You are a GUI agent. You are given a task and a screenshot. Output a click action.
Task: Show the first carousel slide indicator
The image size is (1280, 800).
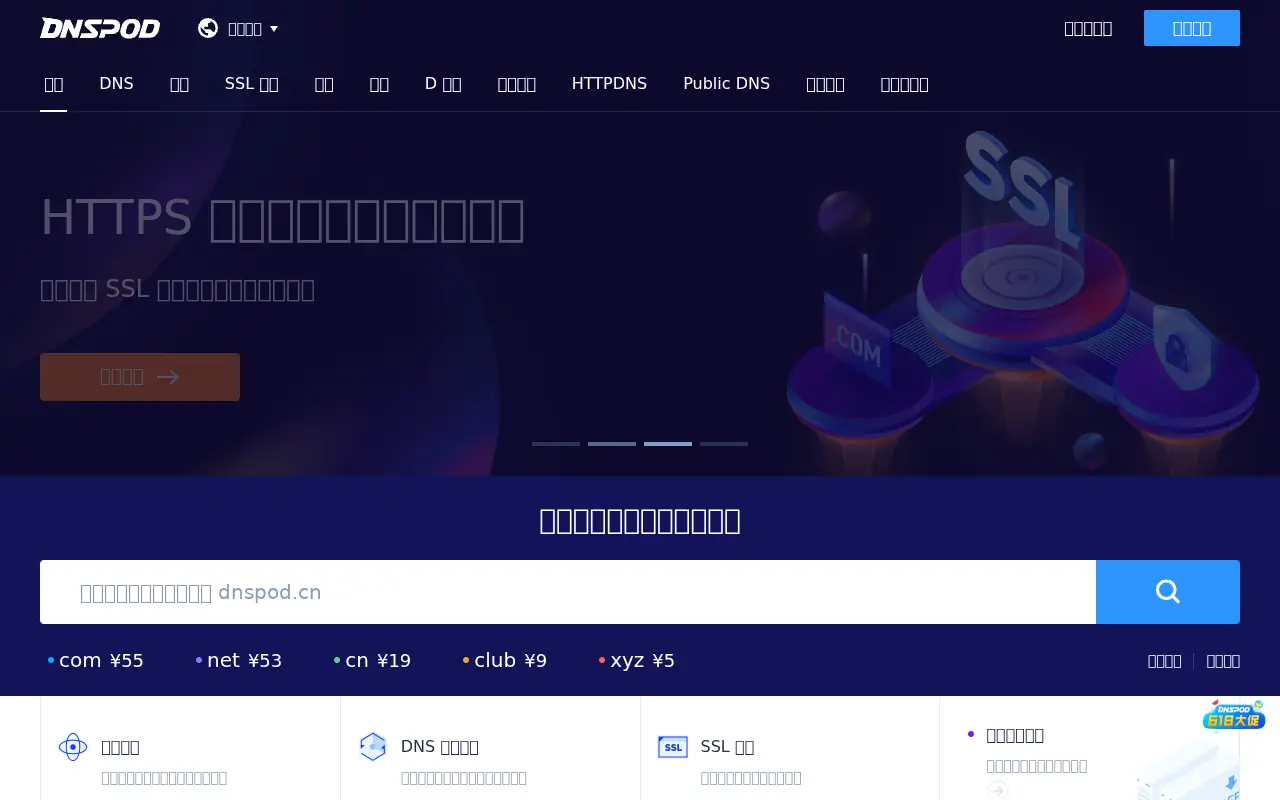coord(556,443)
